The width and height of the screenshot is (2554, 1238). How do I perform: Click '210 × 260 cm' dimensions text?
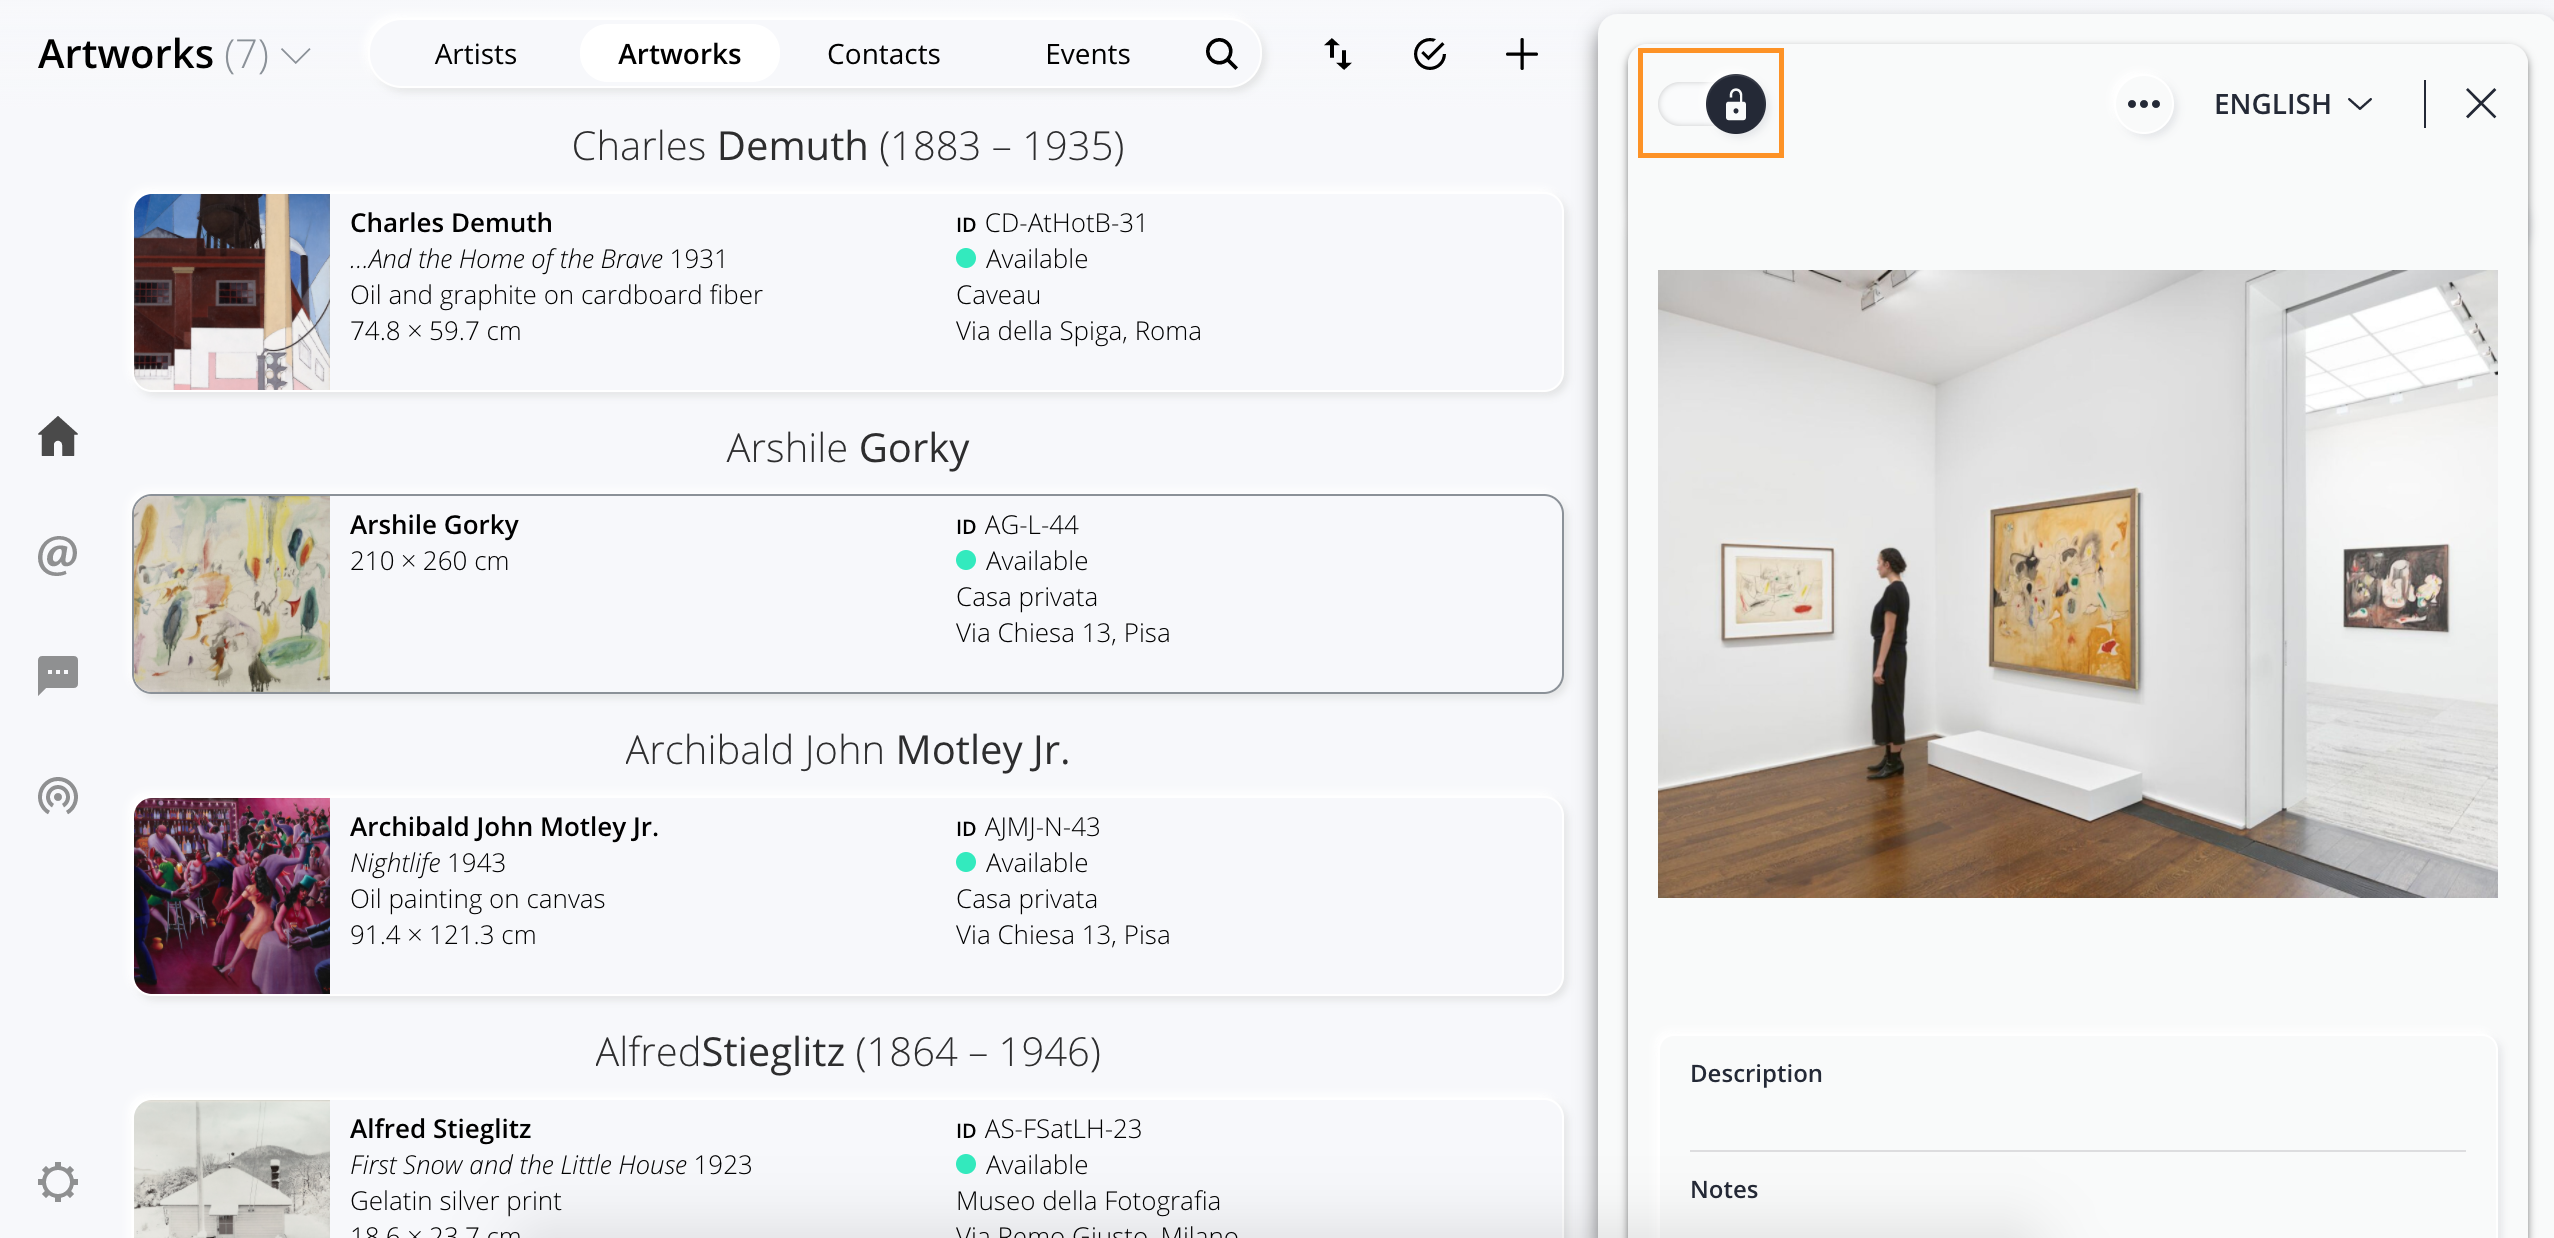coord(429,561)
